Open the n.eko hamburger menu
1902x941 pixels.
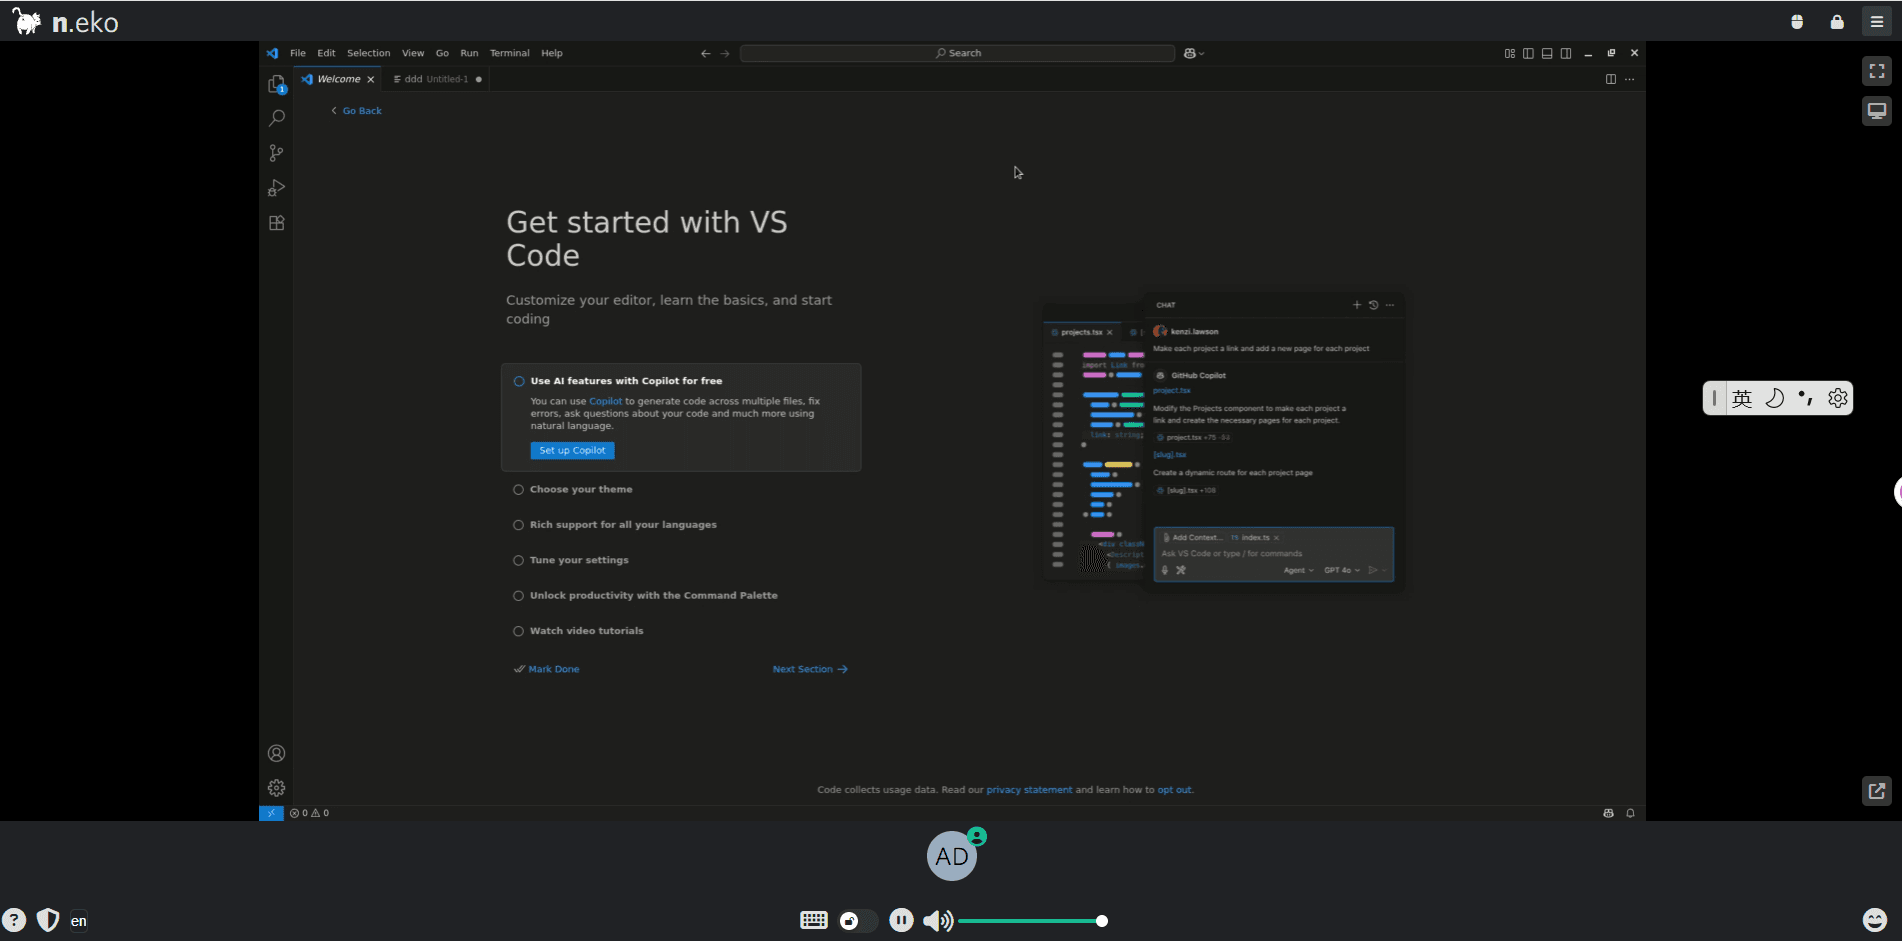(x=1876, y=21)
